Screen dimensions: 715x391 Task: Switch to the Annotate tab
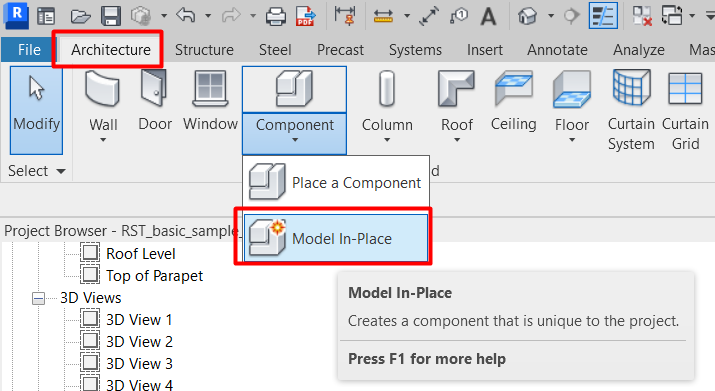coord(557,50)
